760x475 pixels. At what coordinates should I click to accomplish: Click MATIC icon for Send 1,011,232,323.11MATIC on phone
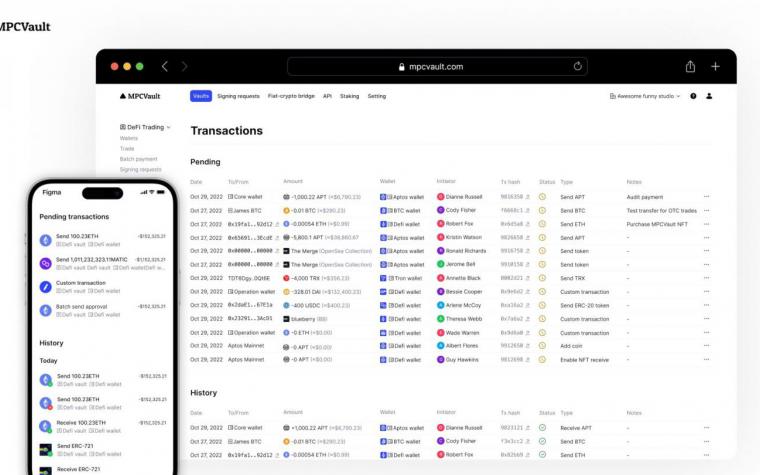(x=46, y=263)
